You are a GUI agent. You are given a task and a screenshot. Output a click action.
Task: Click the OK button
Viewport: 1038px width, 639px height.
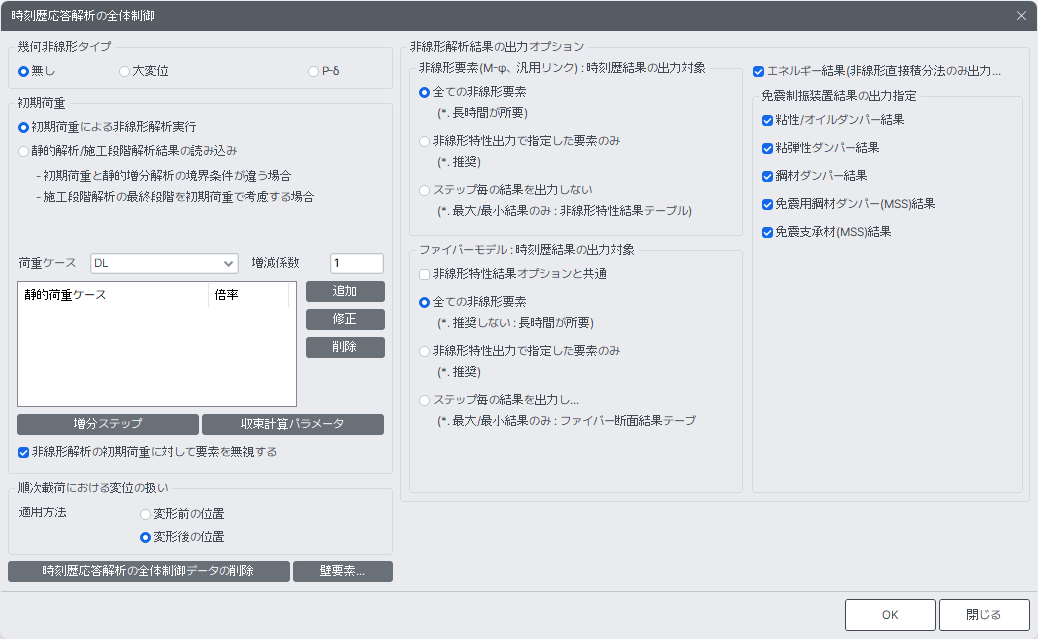tap(890, 615)
